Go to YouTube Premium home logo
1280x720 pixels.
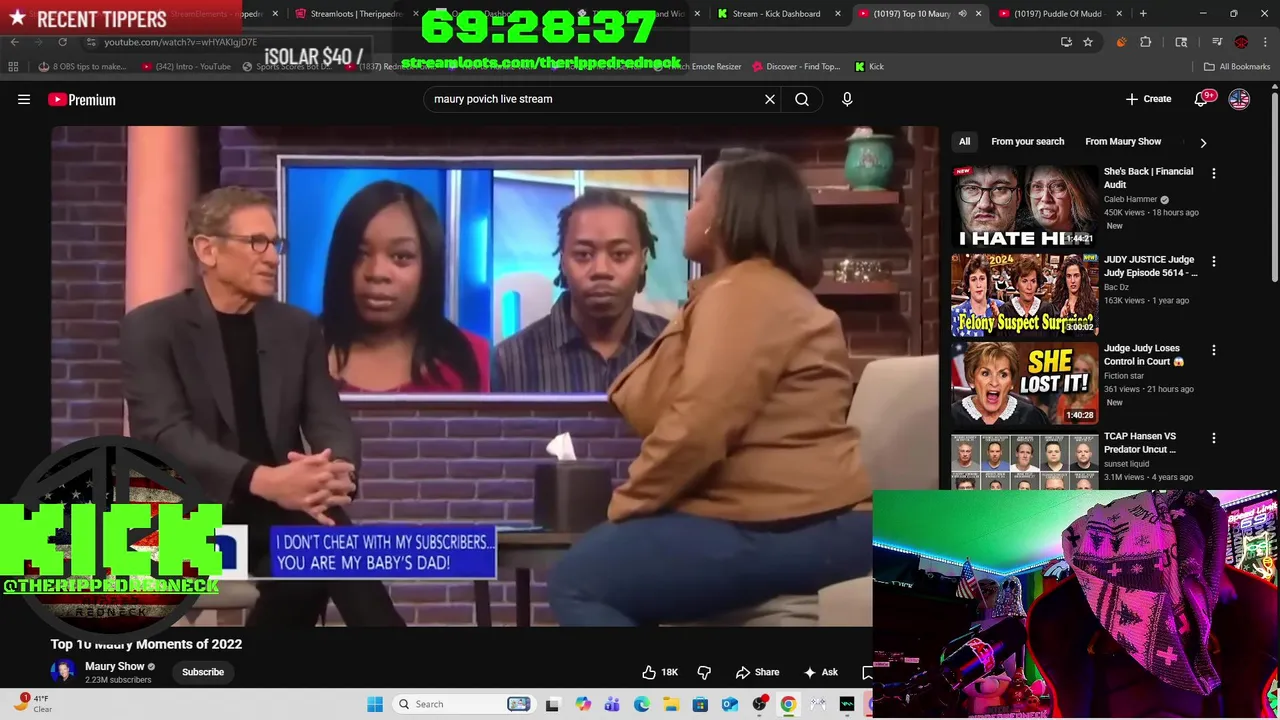[x=82, y=99]
